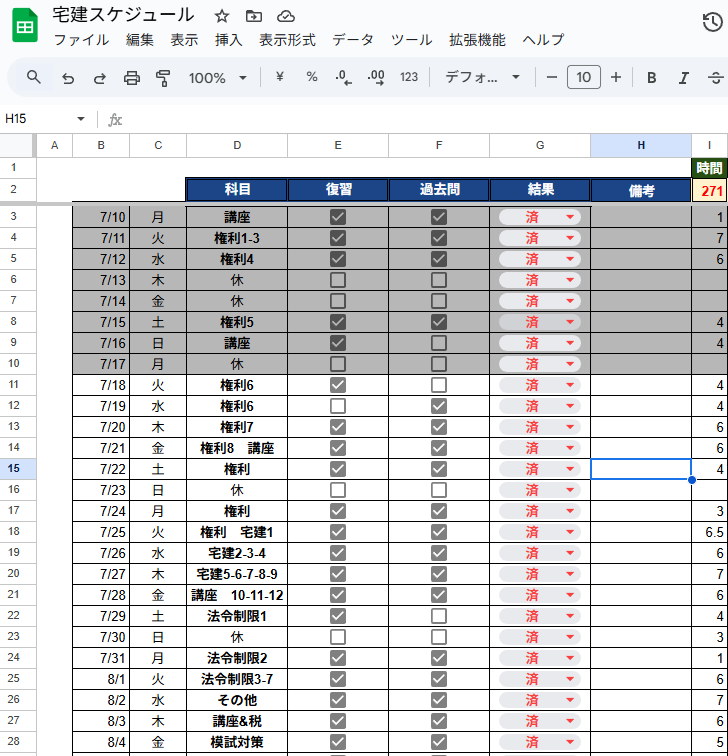Increase font size with plus button
This screenshot has height=756, width=728.
[x=616, y=78]
